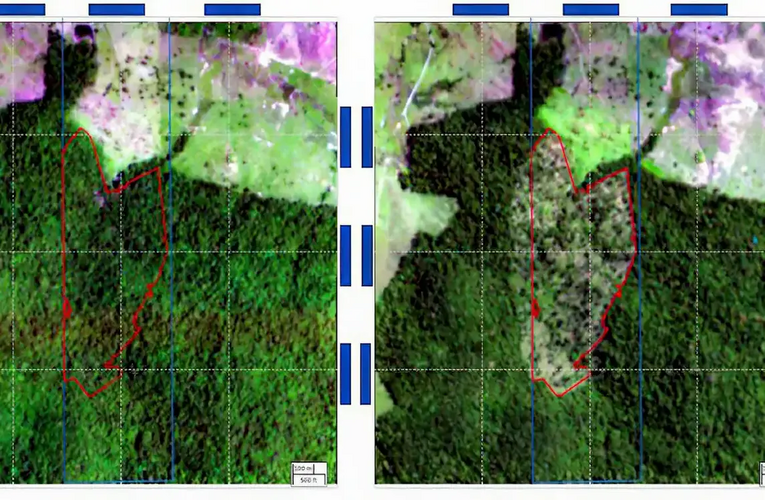Click the 100 m scale bar label
This screenshot has height=500, width=765.
pos(303,468)
